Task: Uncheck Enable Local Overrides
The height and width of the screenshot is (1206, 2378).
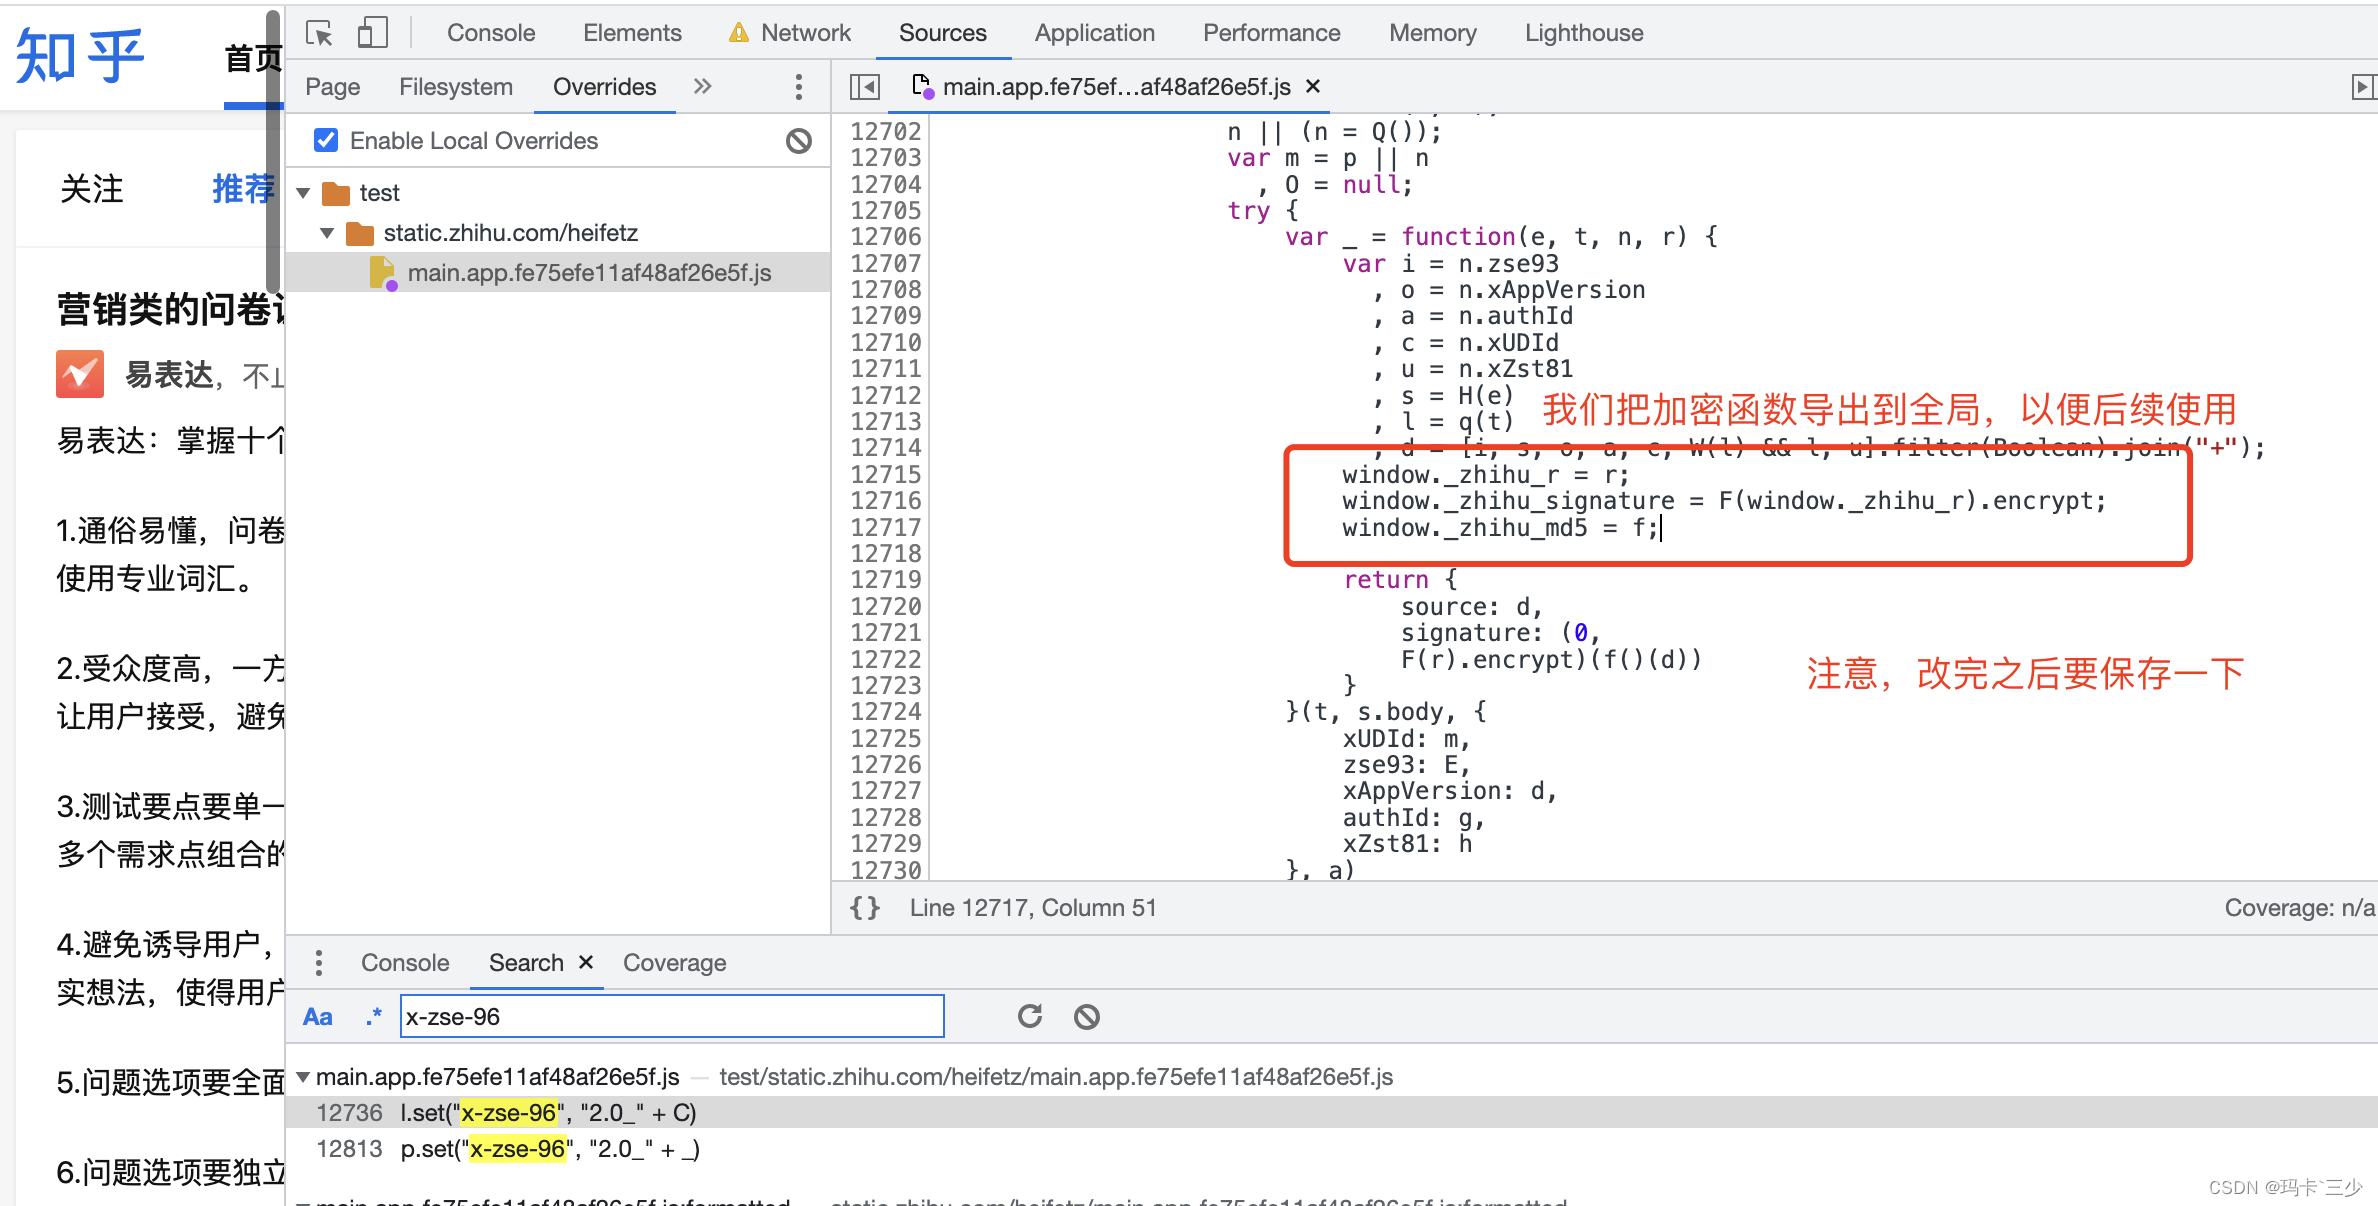Action: point(326,140)
